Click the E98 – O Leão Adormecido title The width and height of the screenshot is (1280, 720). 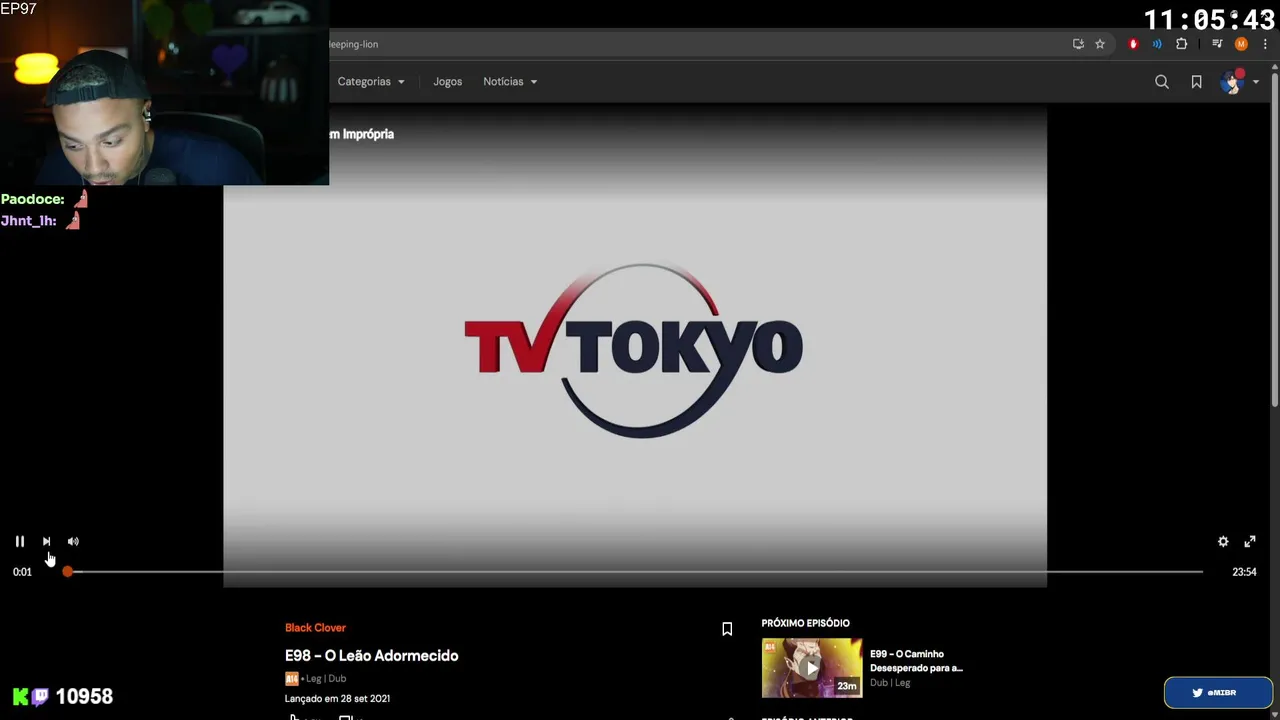point(371,656)
